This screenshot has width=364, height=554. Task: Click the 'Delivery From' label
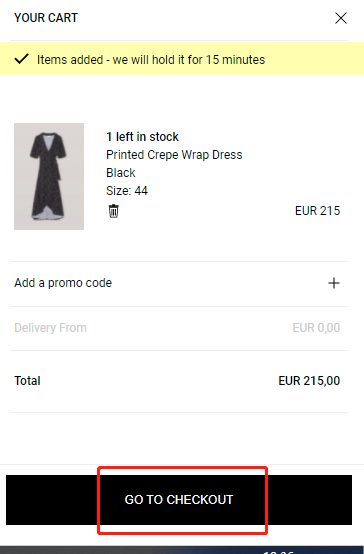click(50, 328)
